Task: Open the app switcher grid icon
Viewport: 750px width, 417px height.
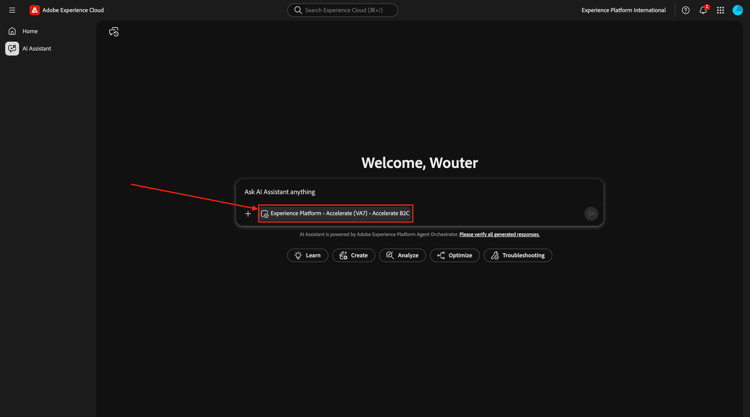Action: tap(720, 10)
